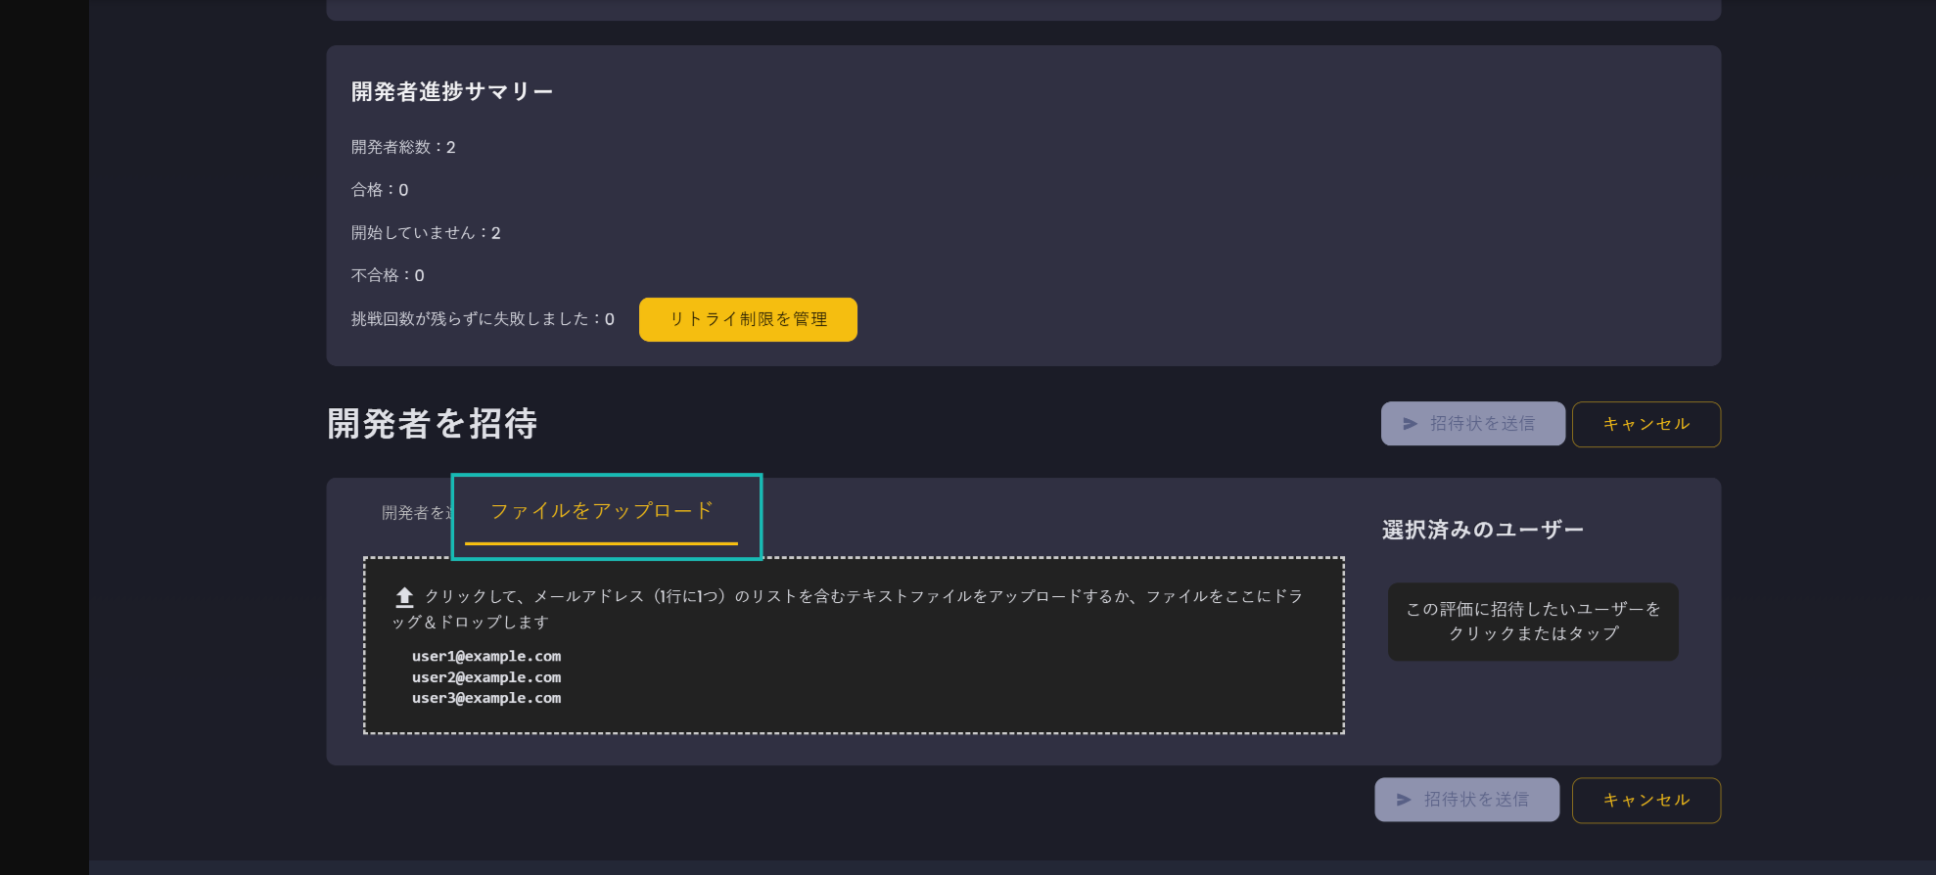Click the 合格：0 line
The image size is (1936, 875).
(x=380, y=190)
